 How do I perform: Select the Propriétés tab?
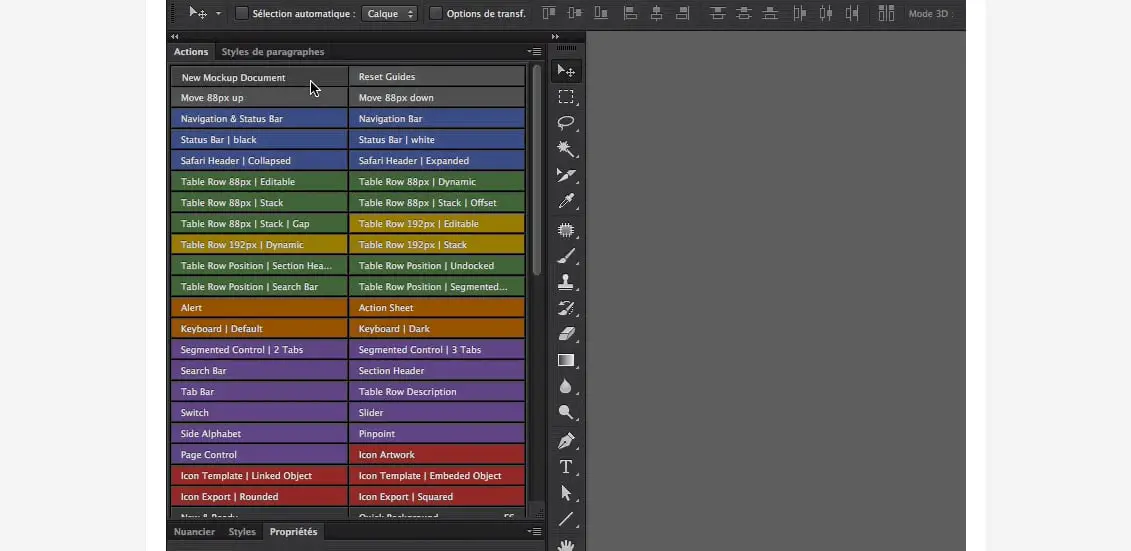click(x=294, y=532)
